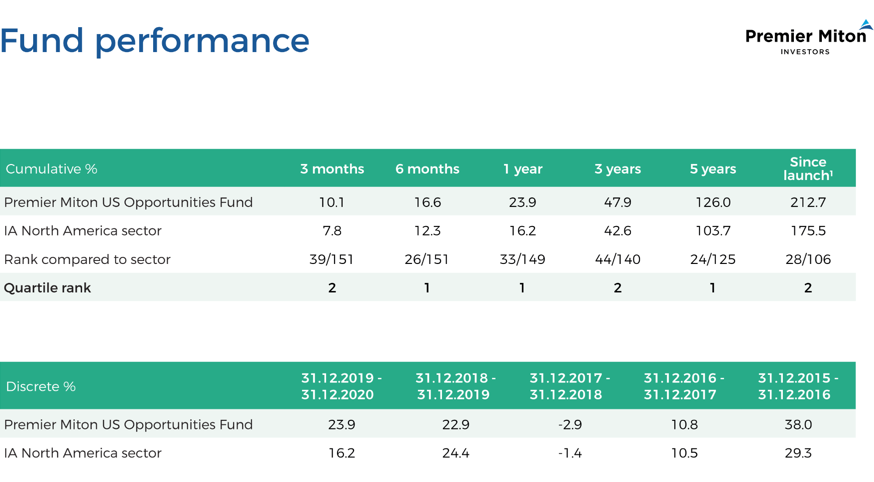874x482 pixels.
Task: Select discrete fund value 23.9 for 2019-2020
Action: (342, 425)
